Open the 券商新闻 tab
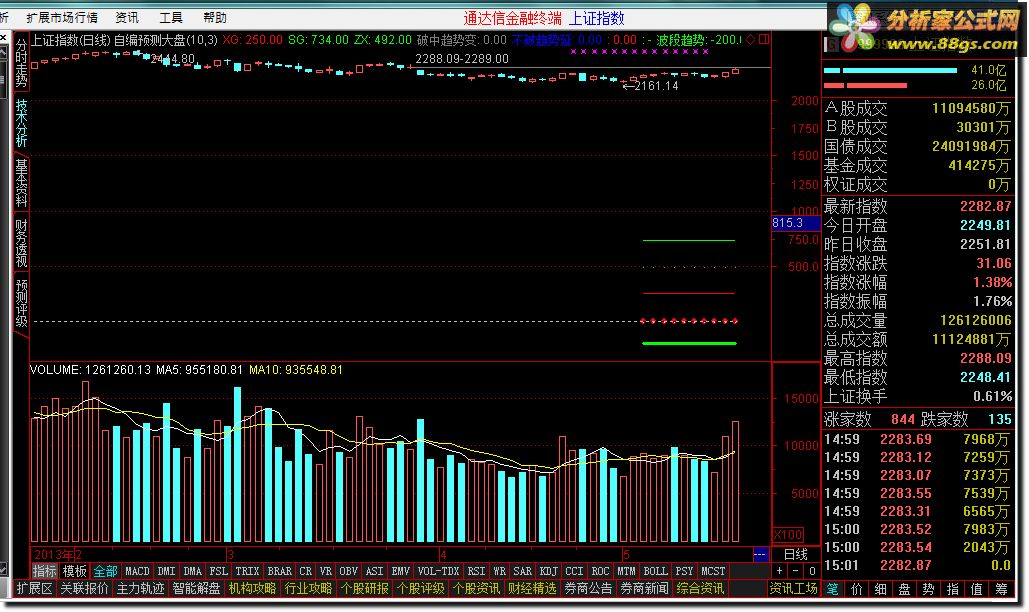This screenshot has height=612, width=1029. (644, 589)
